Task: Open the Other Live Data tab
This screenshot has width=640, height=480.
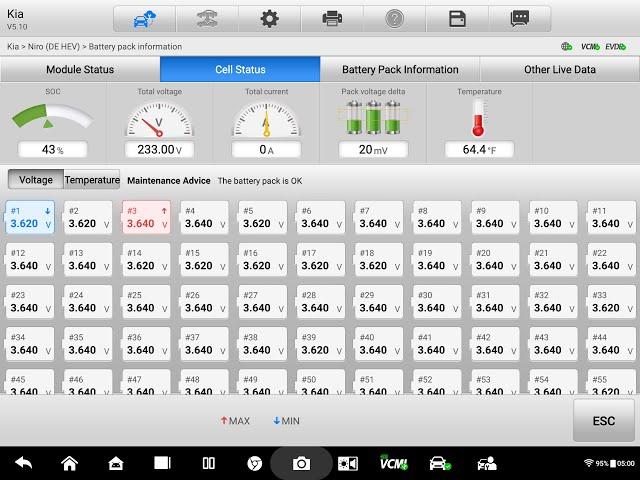Action: click(x=560, y=69)
